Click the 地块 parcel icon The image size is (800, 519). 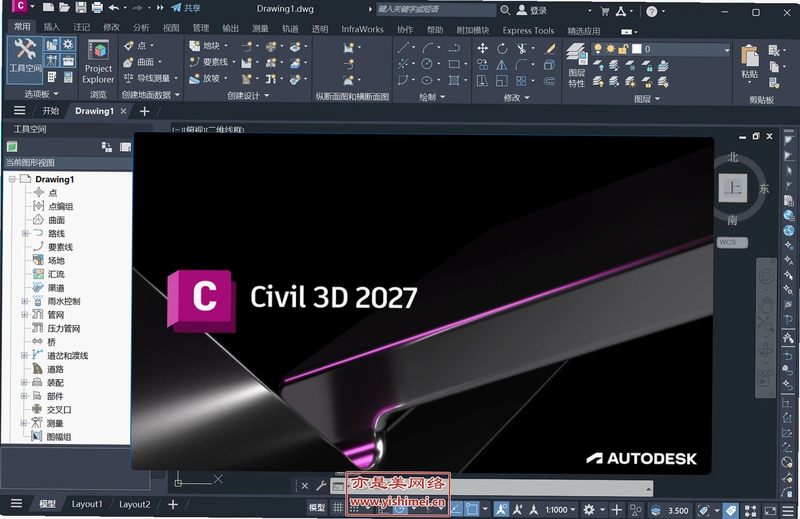tap(195, 46)
